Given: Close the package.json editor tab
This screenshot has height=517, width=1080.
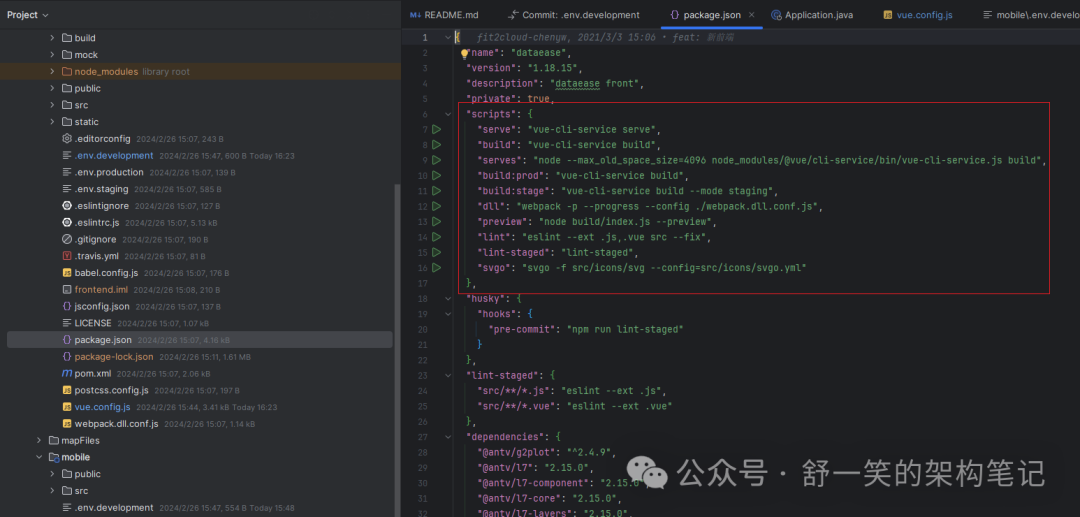Looking at the screenshot, I should (x=751, y=14).
